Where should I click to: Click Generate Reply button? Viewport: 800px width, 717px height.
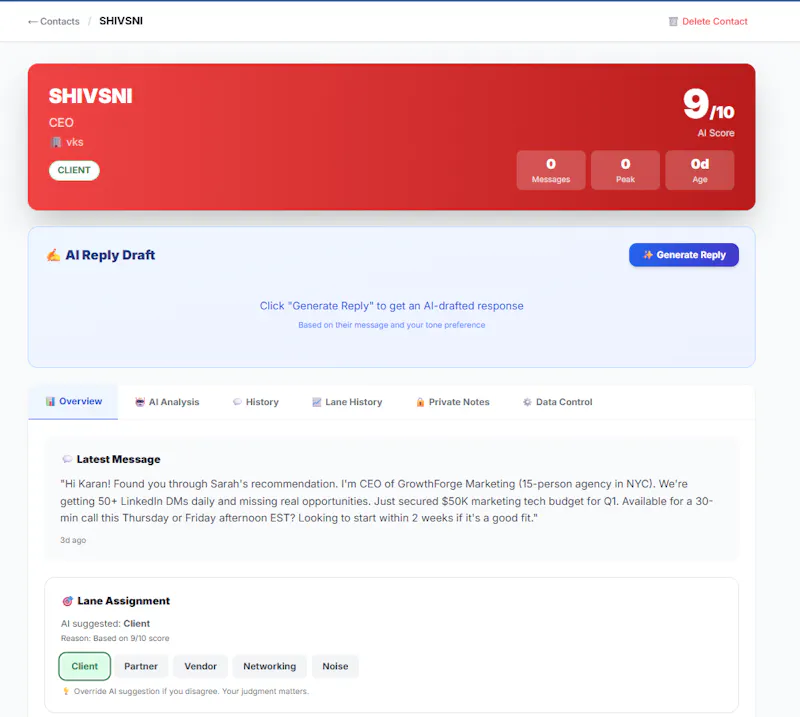(x=684, y=255)
